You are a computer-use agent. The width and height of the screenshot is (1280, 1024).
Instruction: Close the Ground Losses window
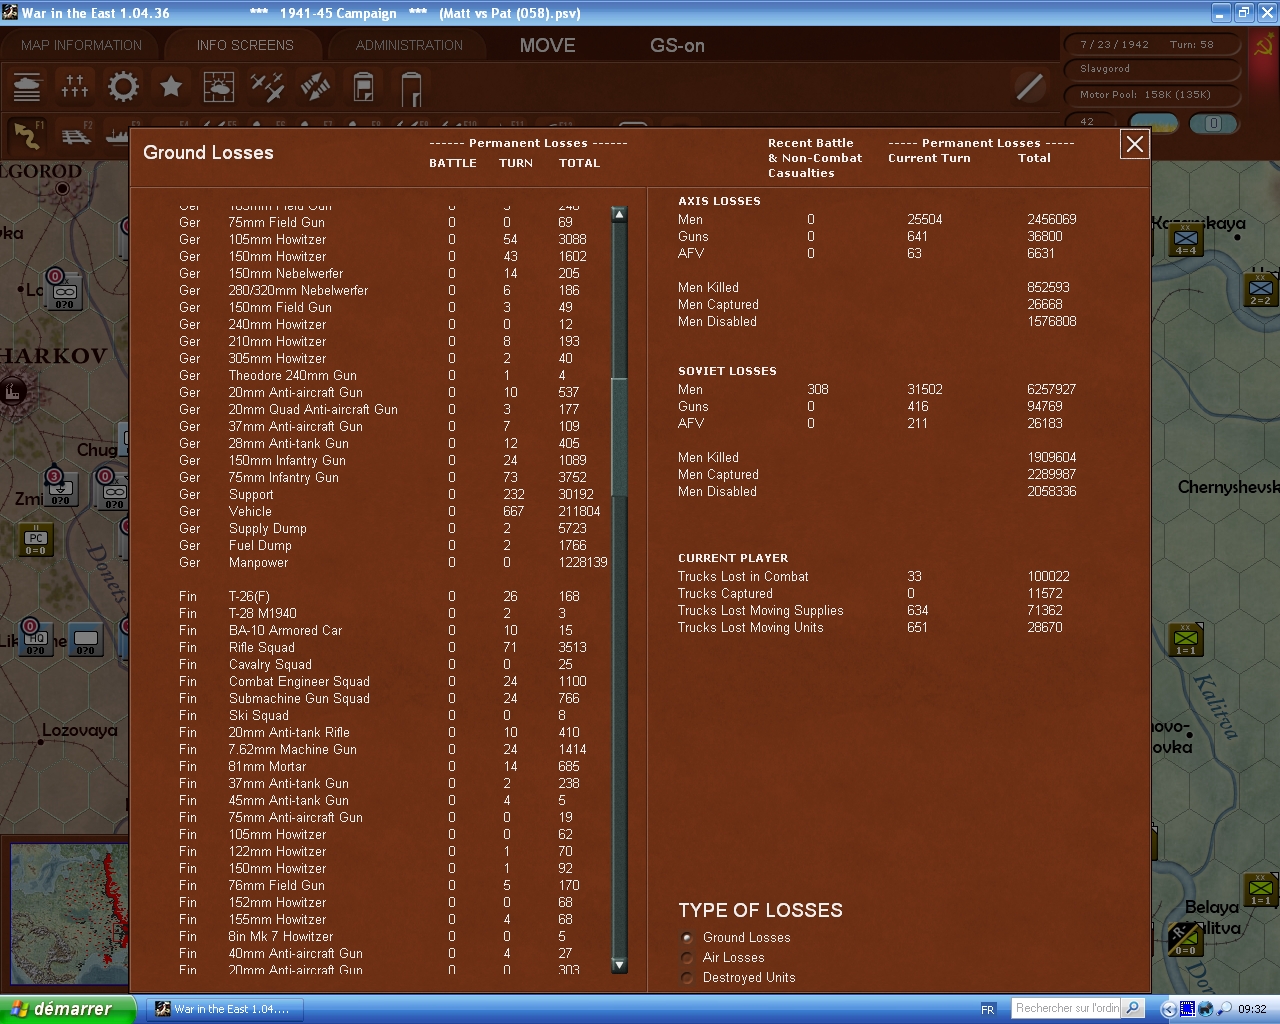coord(1135,145)
